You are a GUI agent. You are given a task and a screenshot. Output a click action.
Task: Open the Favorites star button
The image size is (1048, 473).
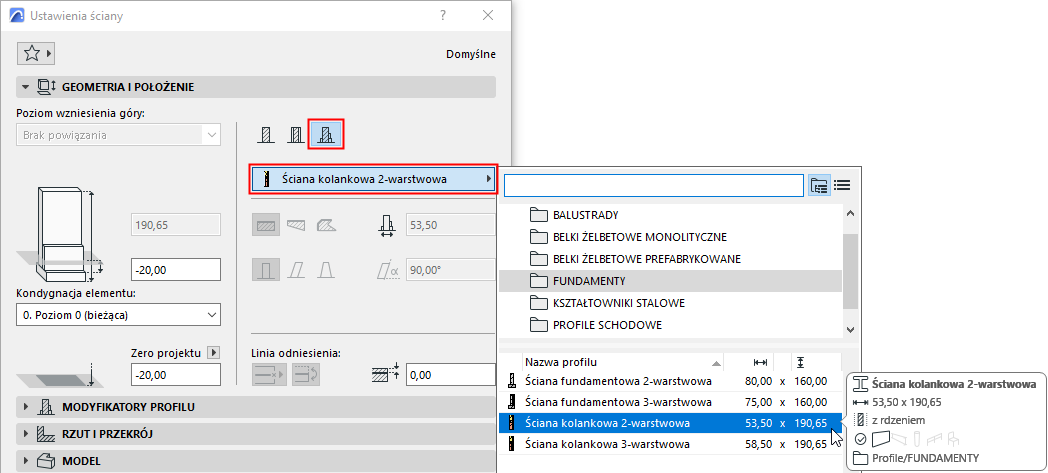pyautogui.click(x=37, y=53)
